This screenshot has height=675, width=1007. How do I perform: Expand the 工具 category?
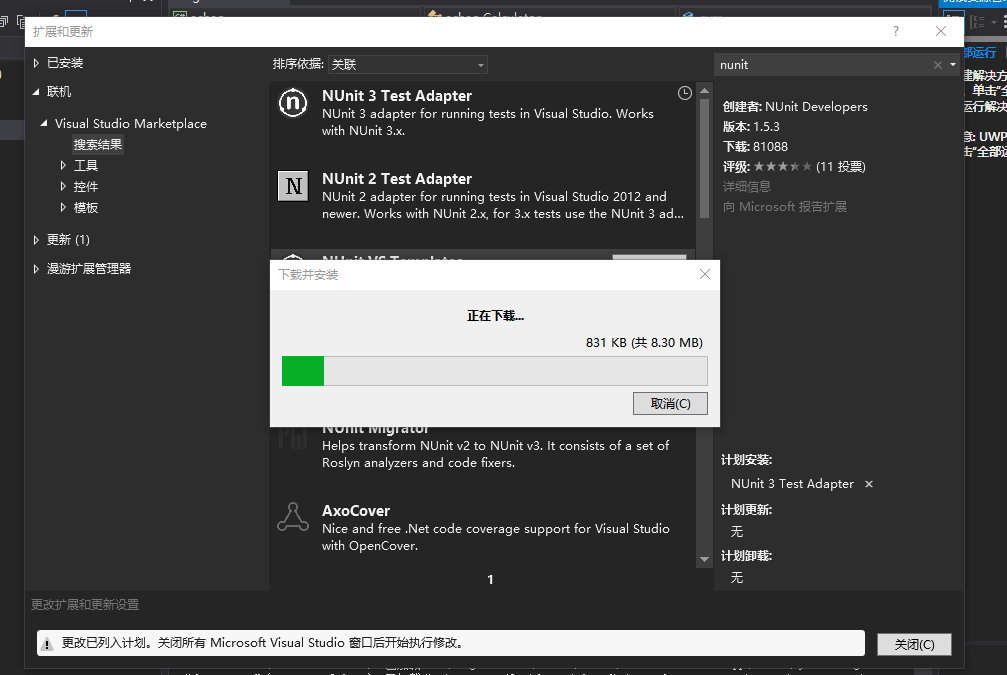63,166
